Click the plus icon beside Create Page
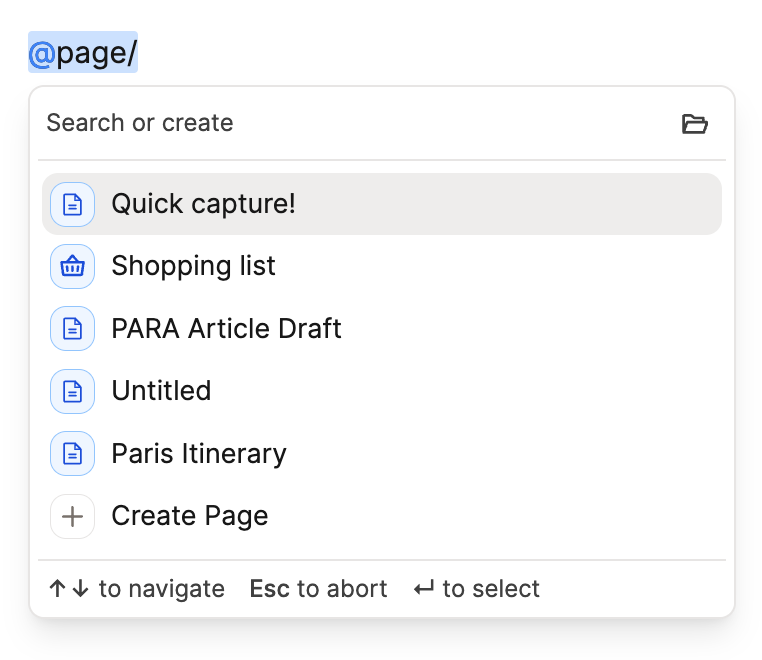 click(x=72, y=516)
